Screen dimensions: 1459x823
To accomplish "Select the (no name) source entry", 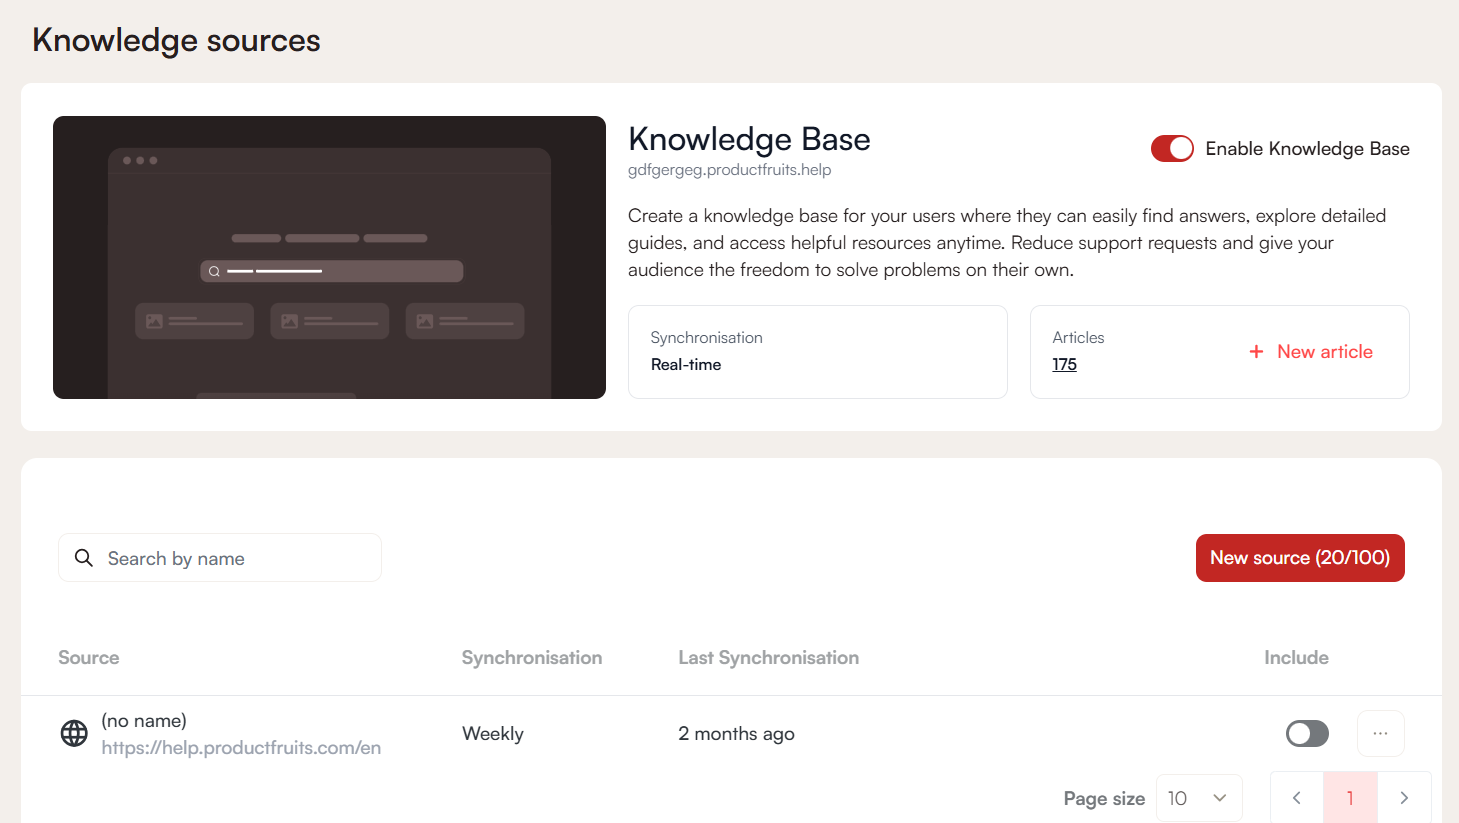I will pyautogui.click(x=144, y=721).
